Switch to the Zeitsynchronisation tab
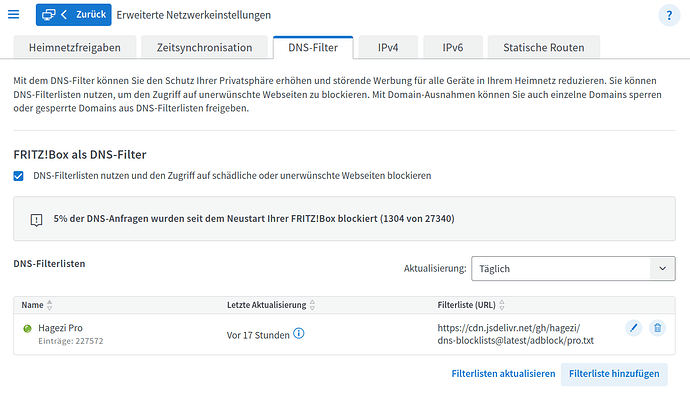The image size is (690, 407). click(204, 48)
